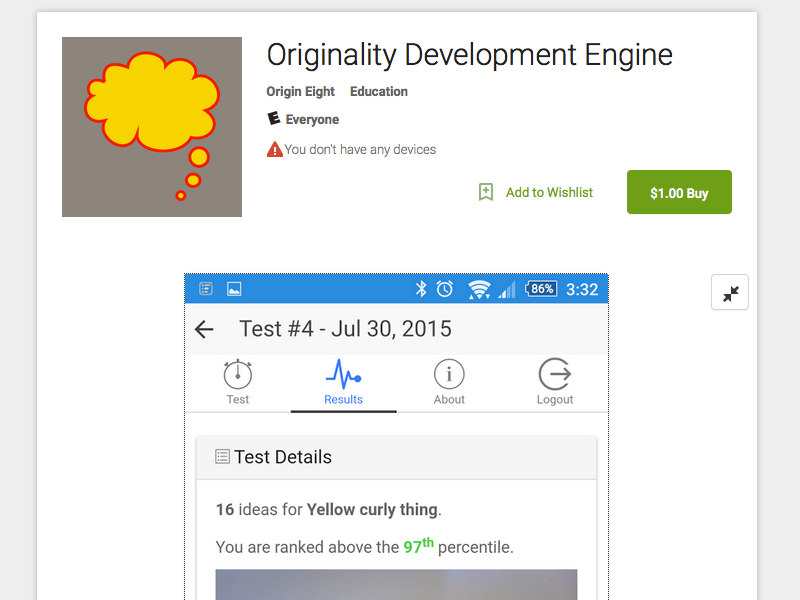Viewport: 800px width, 600px height.
Task: Click the Originality Development Engine title
Action: coord(469,55)
